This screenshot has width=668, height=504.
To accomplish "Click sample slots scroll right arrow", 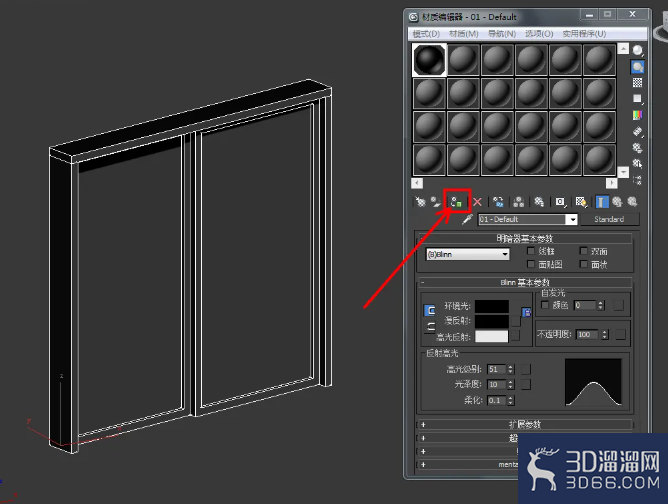I will coord(612,183).
